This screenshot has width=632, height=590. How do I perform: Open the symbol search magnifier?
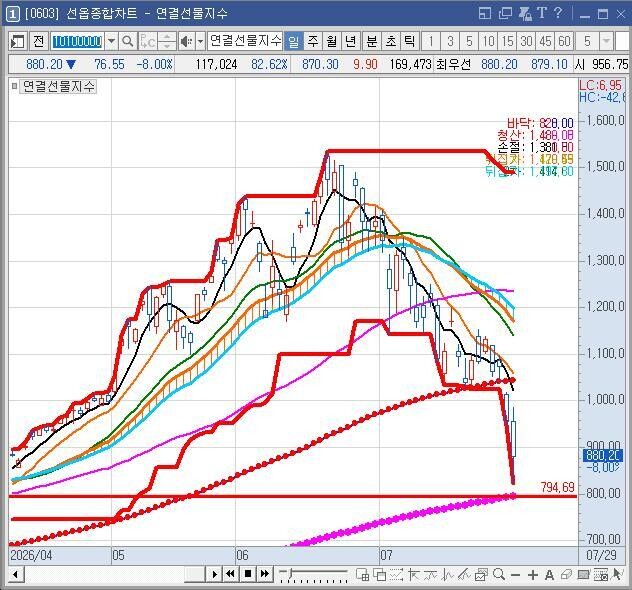[128, 41]
